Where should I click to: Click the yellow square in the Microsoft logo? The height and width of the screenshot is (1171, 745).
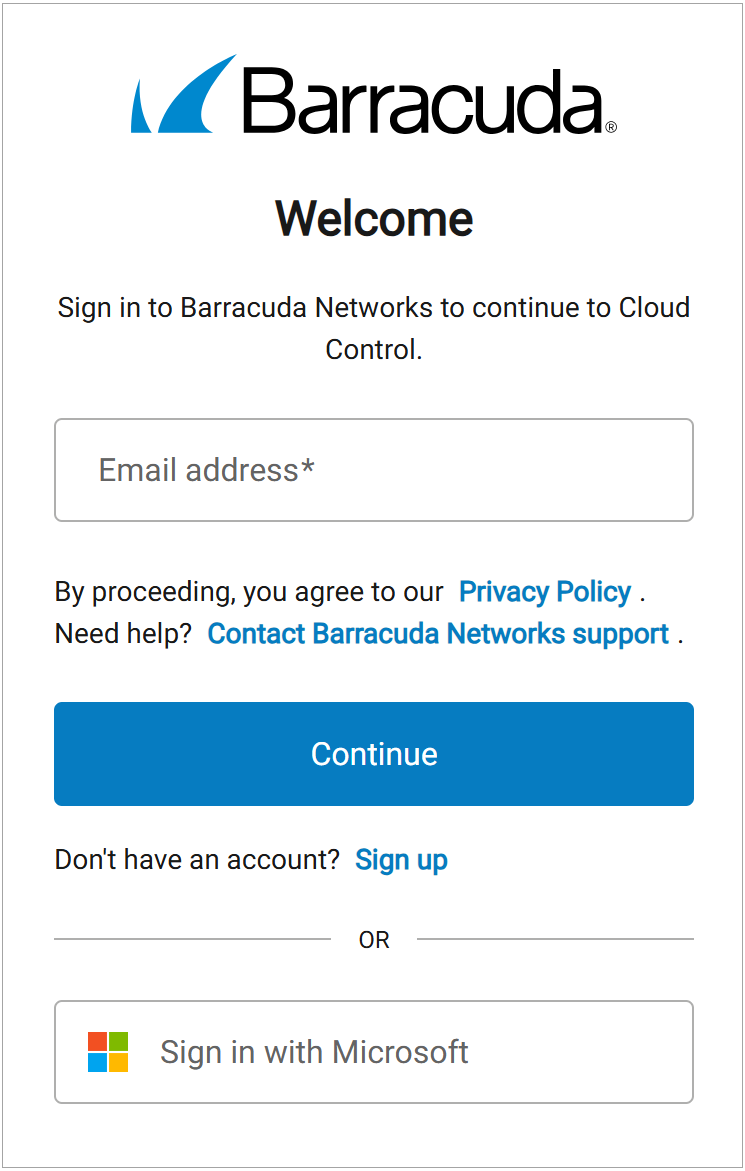[118, 1062]
